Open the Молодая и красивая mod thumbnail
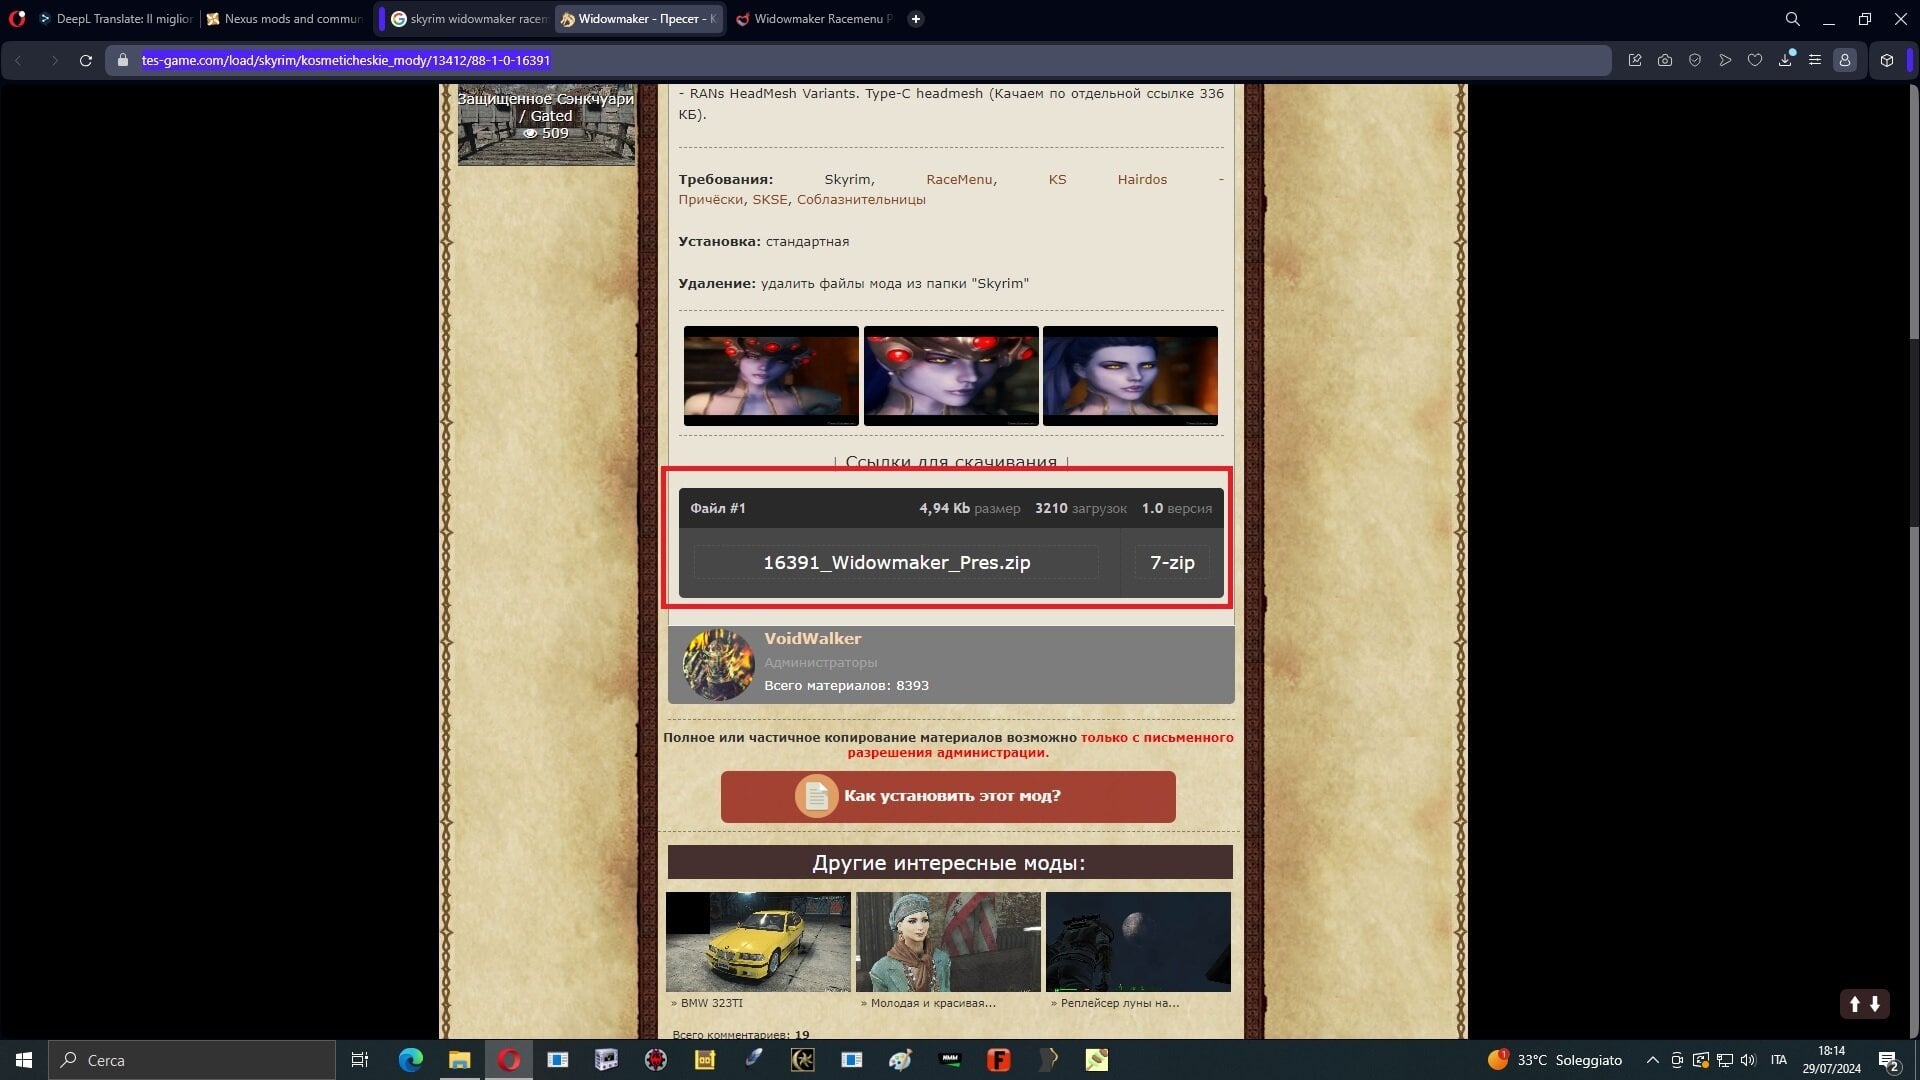1920x1080 pixels. pyautogui.click(x=948, y=942)
